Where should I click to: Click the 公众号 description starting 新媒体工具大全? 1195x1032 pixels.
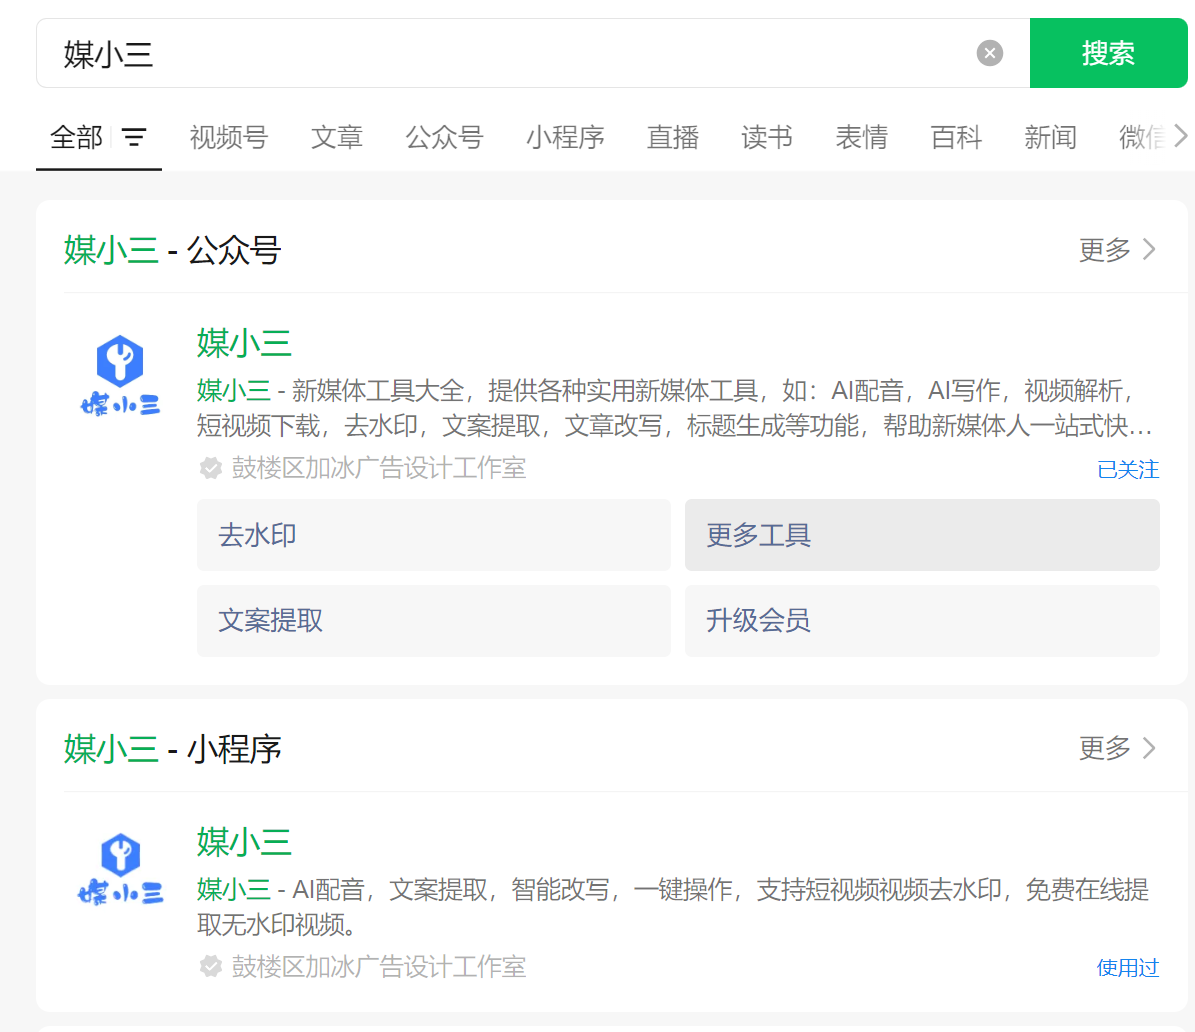(674, 408)
